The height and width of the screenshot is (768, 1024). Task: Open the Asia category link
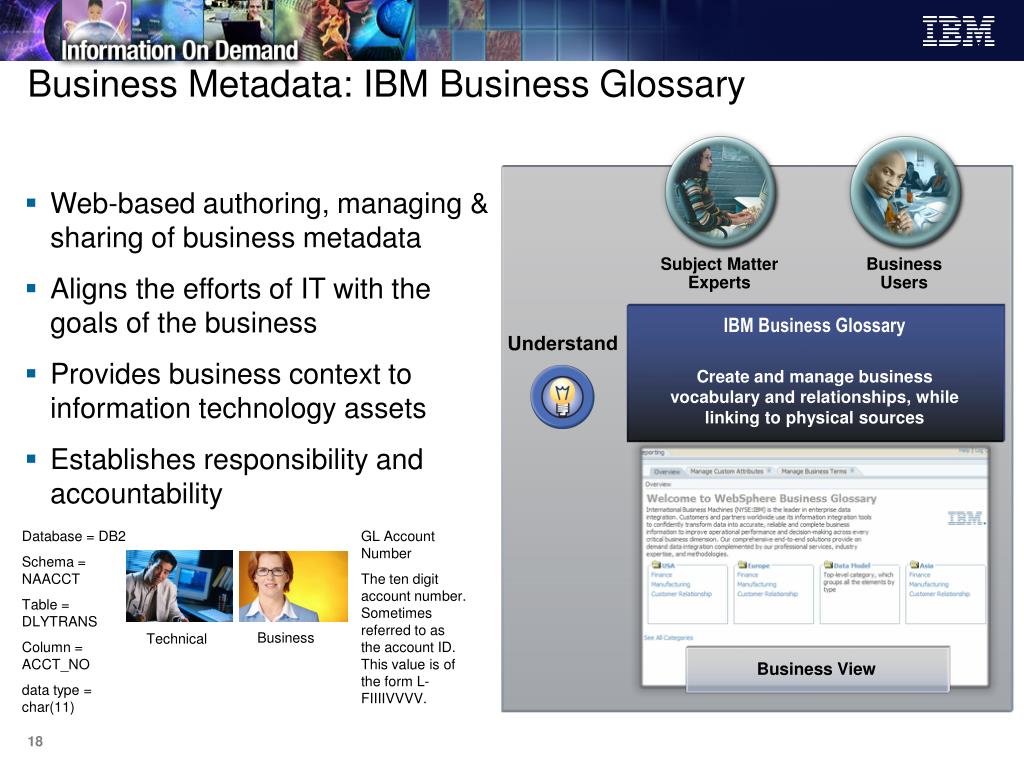(927, 566)
